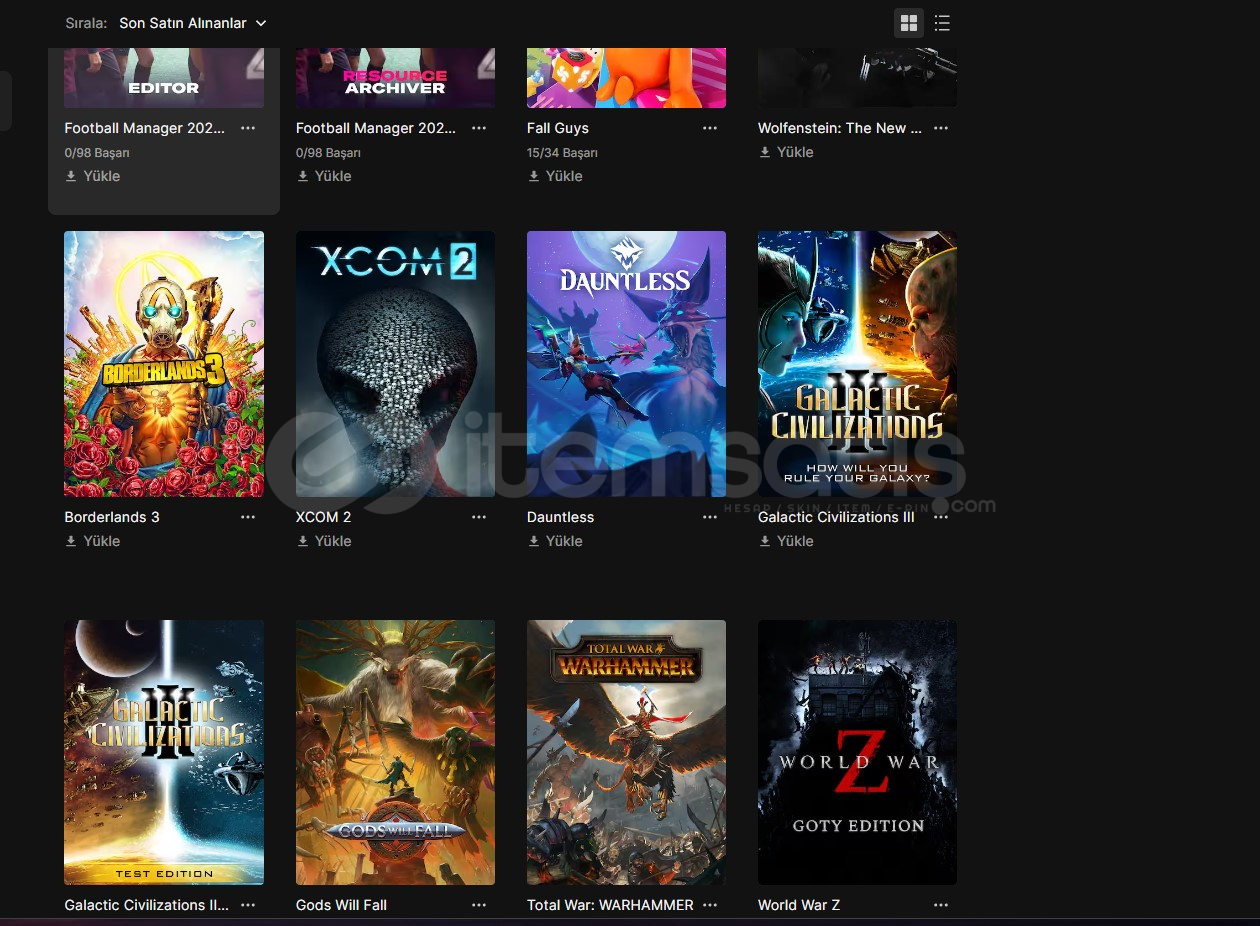1260x926 pixels.
Task: Open the three-dot menu for World War Z
Action: 941,905
